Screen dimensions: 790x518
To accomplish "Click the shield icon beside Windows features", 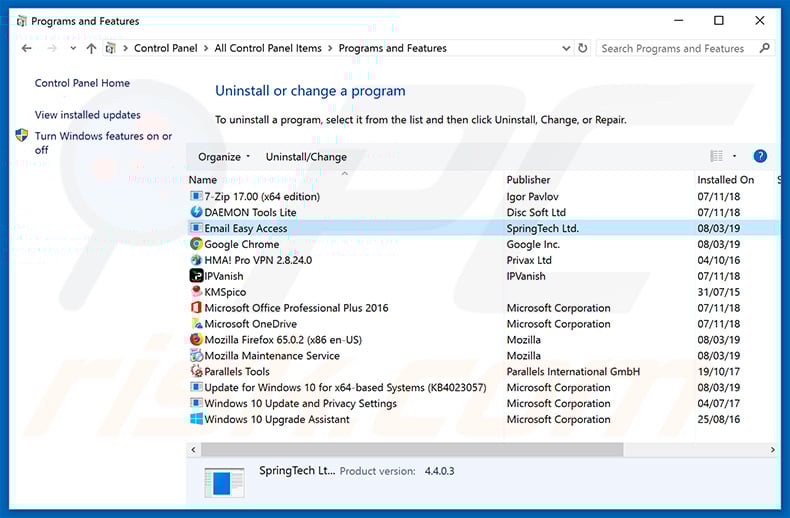I will point(22,135).
